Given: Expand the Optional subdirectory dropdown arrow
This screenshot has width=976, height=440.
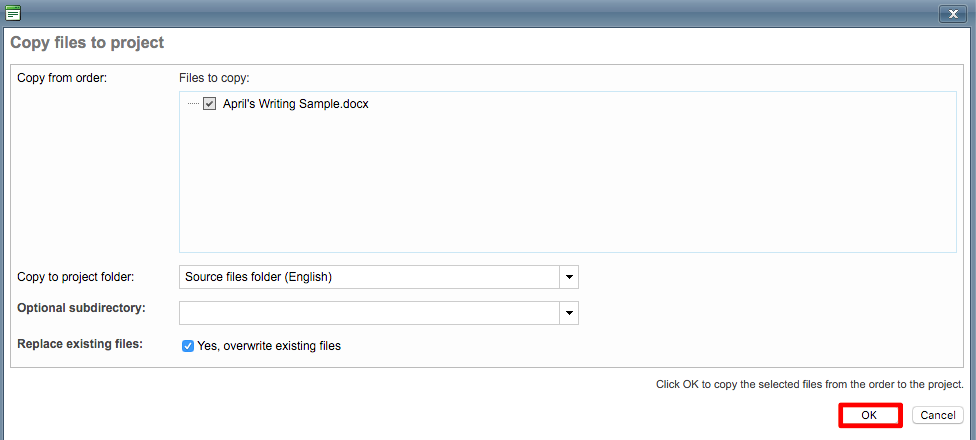Looking at the screenshot, I should [x=569, y=313].
